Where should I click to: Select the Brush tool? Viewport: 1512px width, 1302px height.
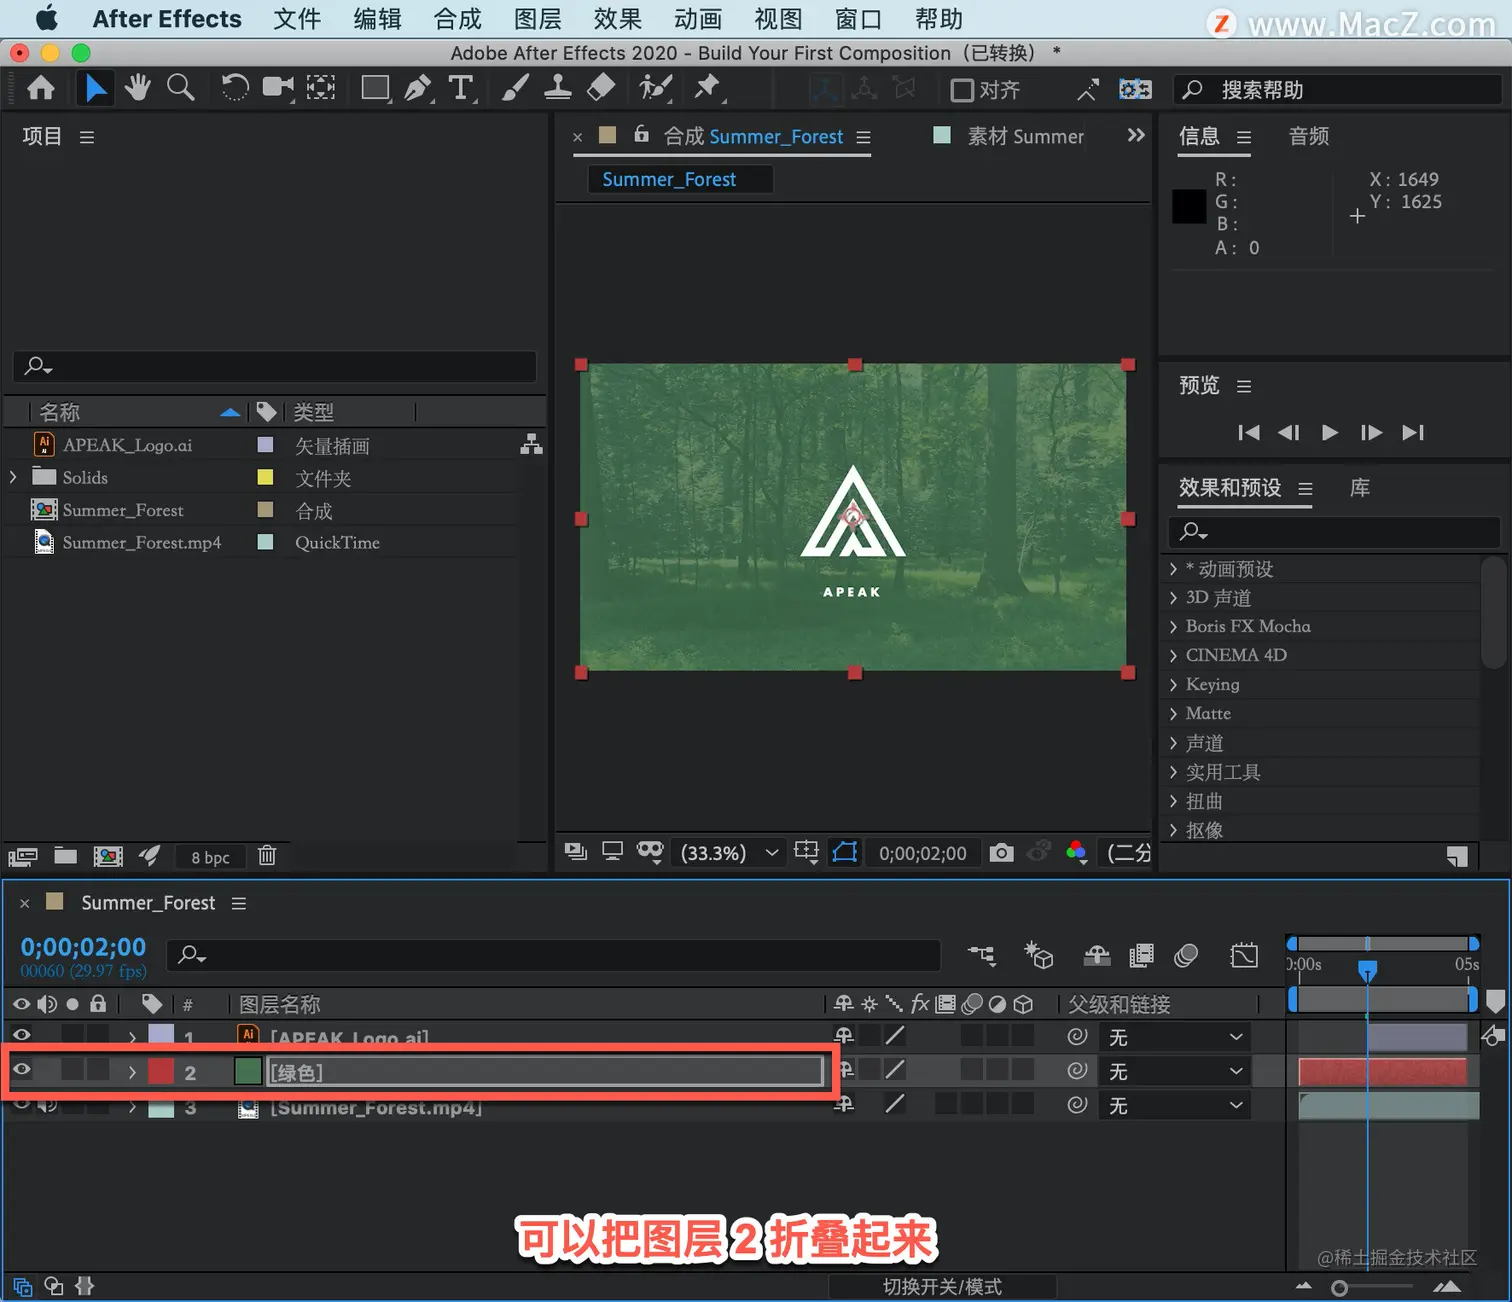(515, 89)
